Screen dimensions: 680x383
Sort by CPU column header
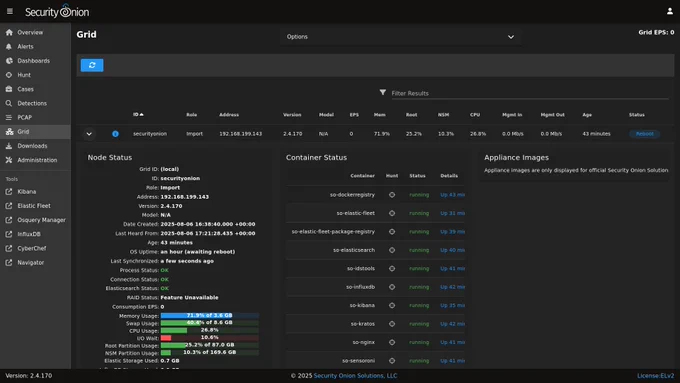pyautogui.click(x=475, y=115)
